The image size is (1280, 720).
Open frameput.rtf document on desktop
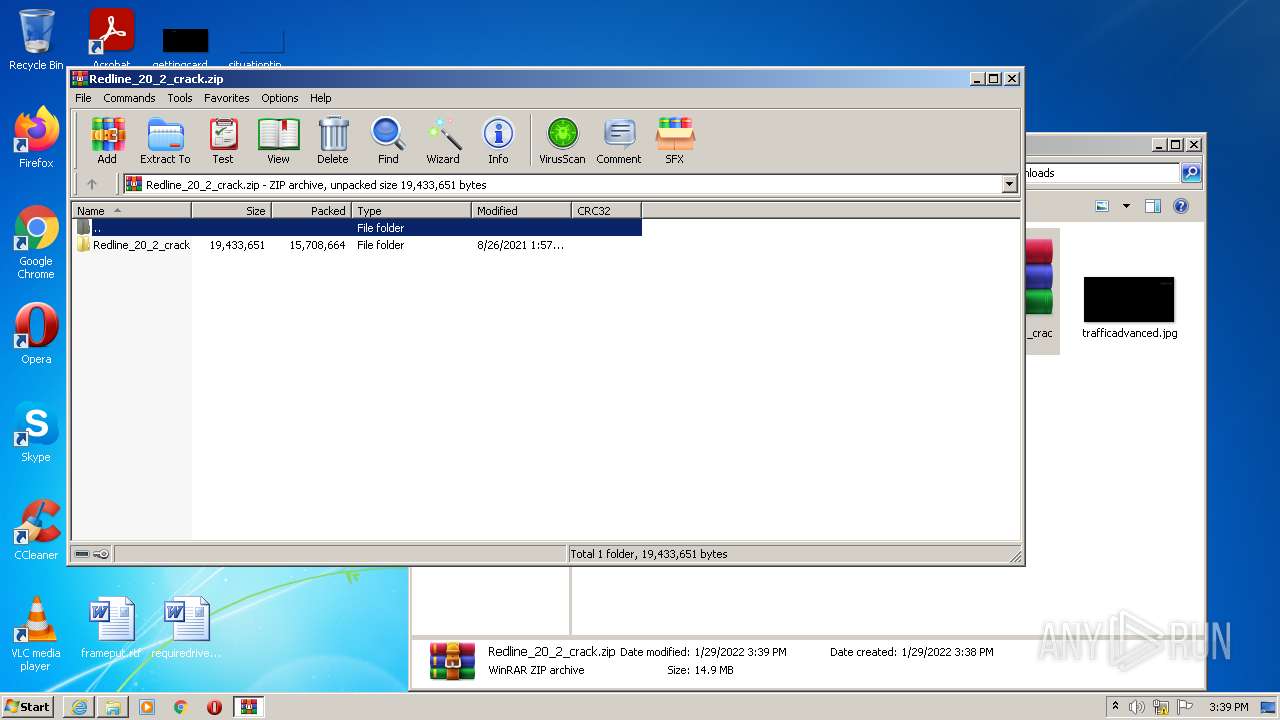pos(111,628)
